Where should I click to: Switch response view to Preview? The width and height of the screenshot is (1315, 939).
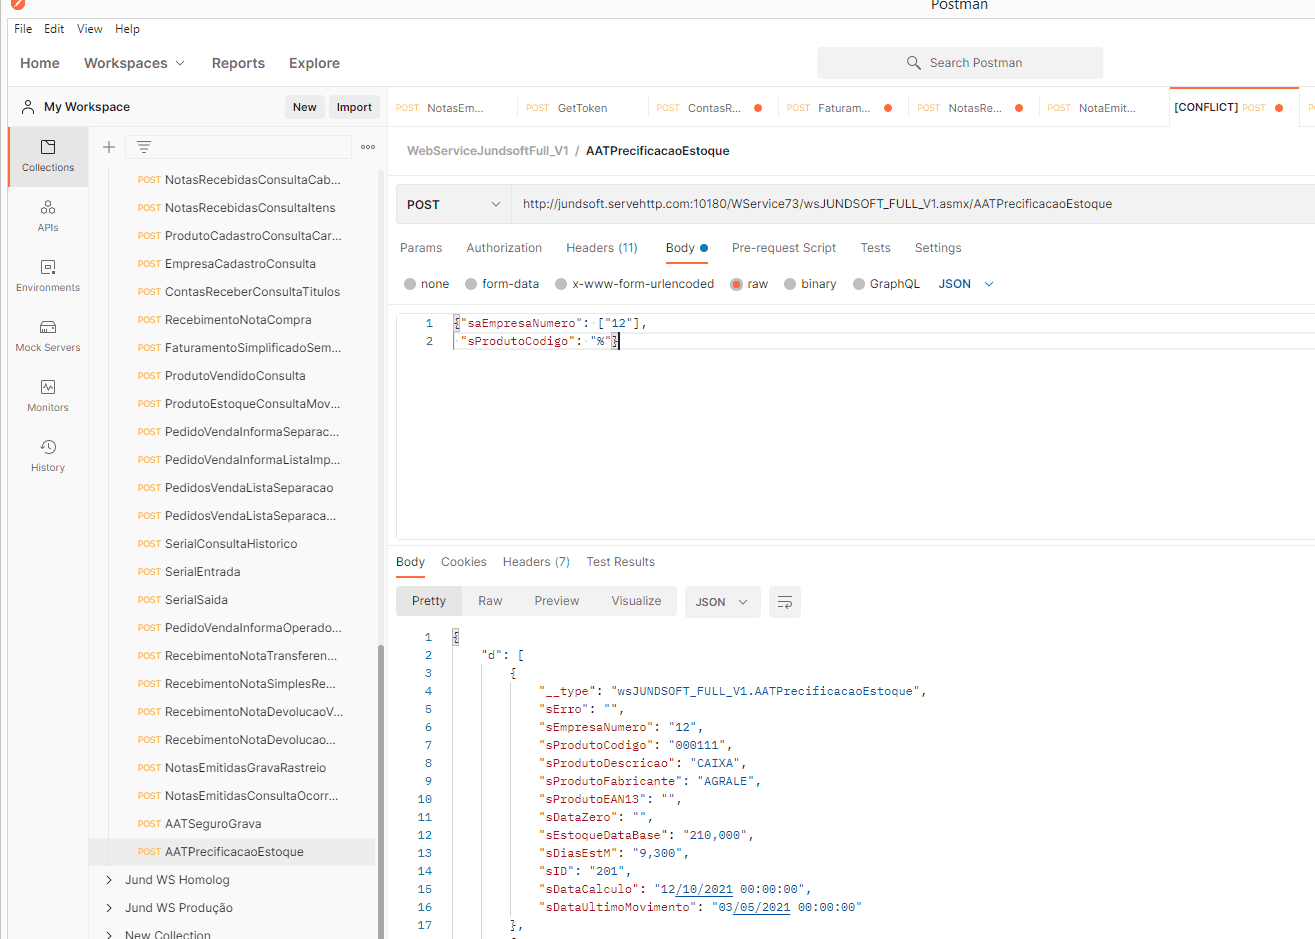(557, 601)
